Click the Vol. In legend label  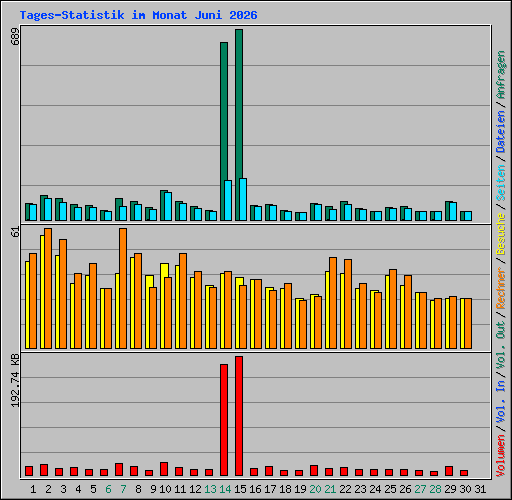501,401
